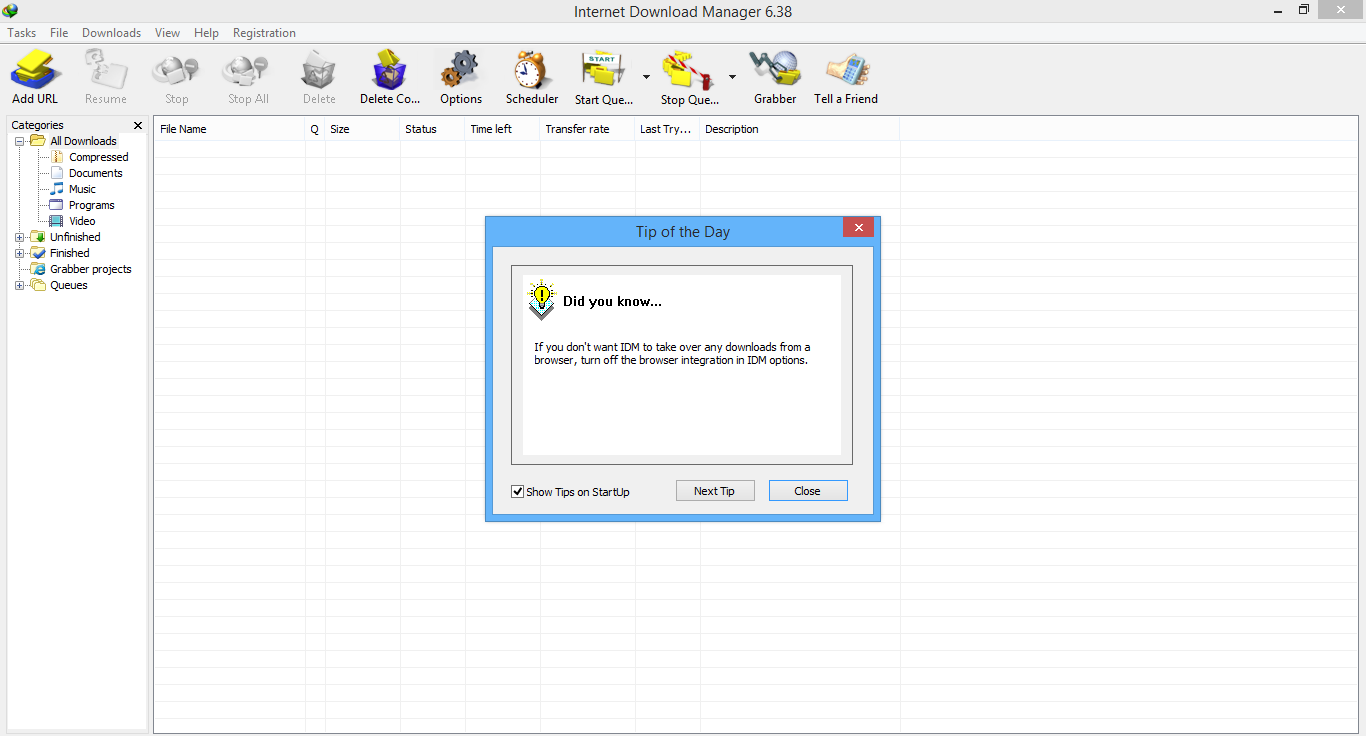Image resolution: width=1366 pixels, height=736 pixels.
Task: Select All Downloads in category tree
Action: tap(83, 141)
